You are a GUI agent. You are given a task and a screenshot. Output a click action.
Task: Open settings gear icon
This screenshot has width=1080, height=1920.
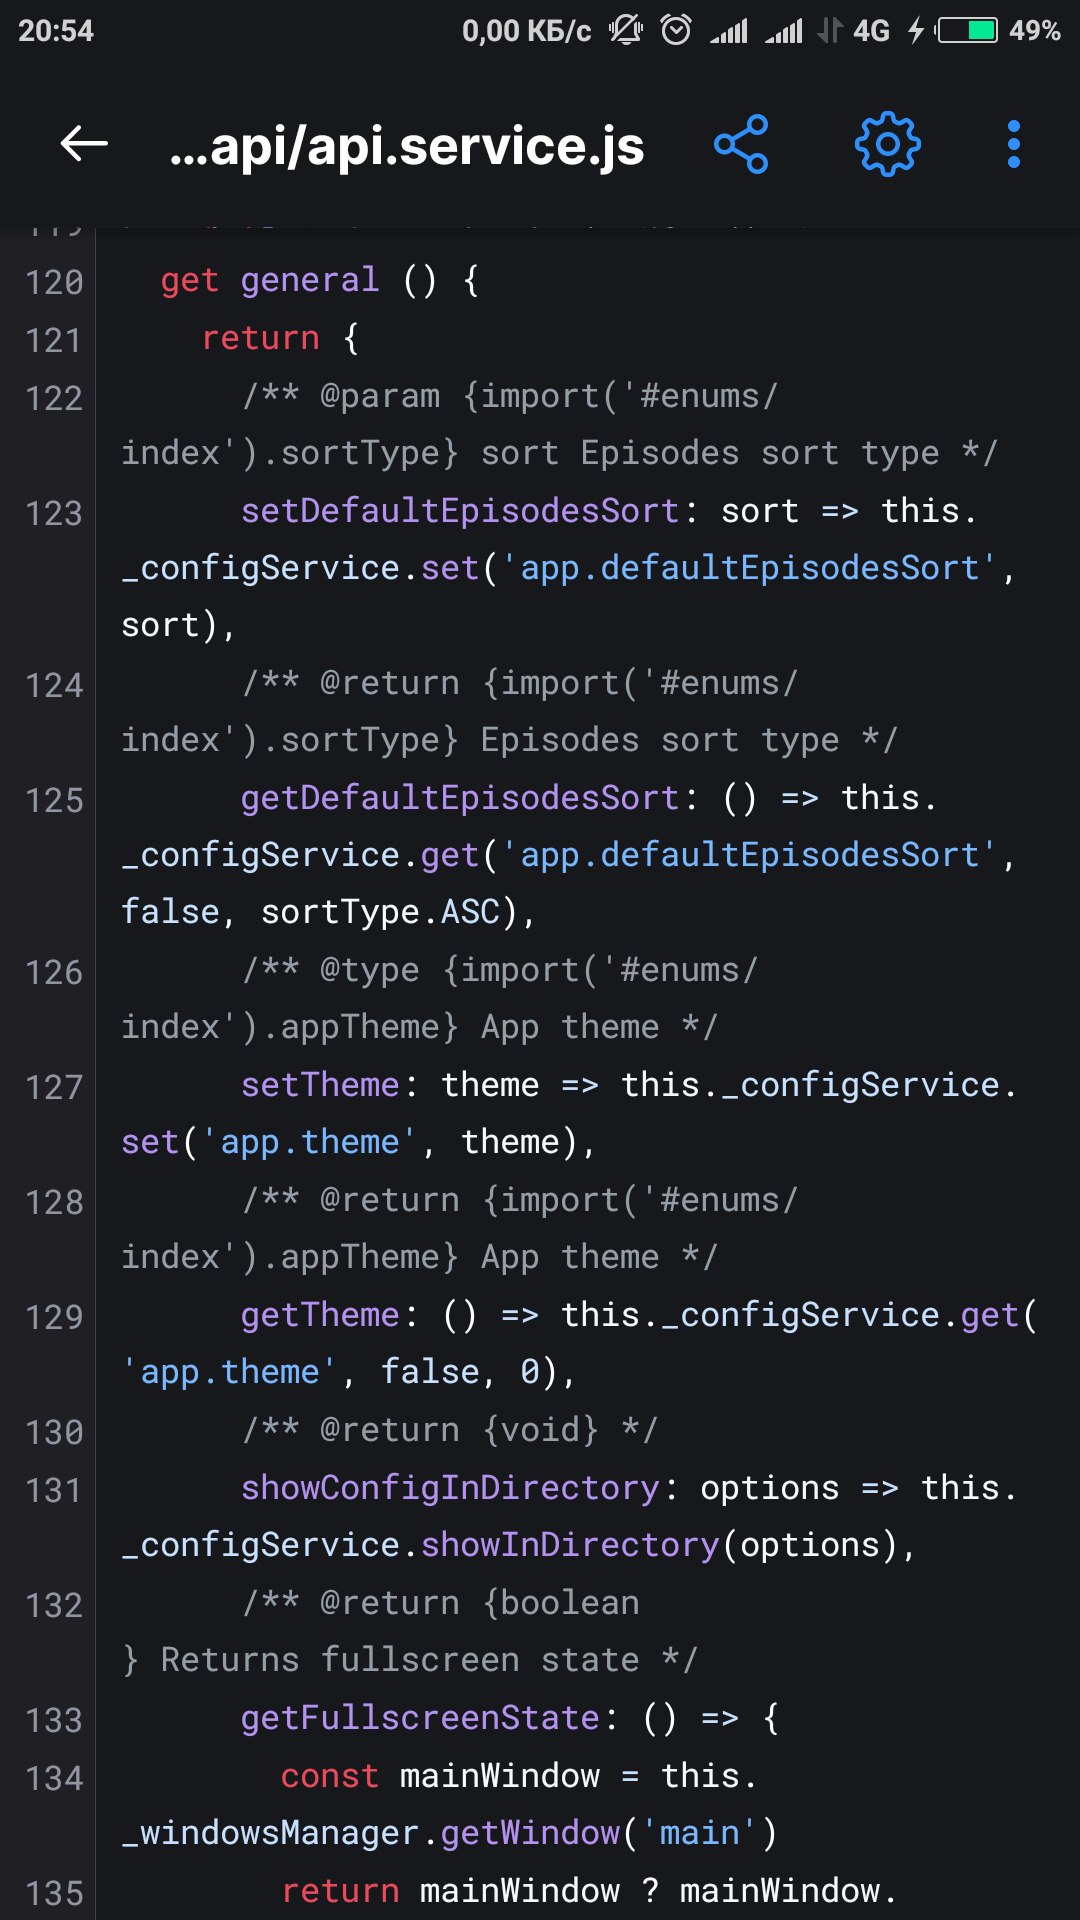887,144
